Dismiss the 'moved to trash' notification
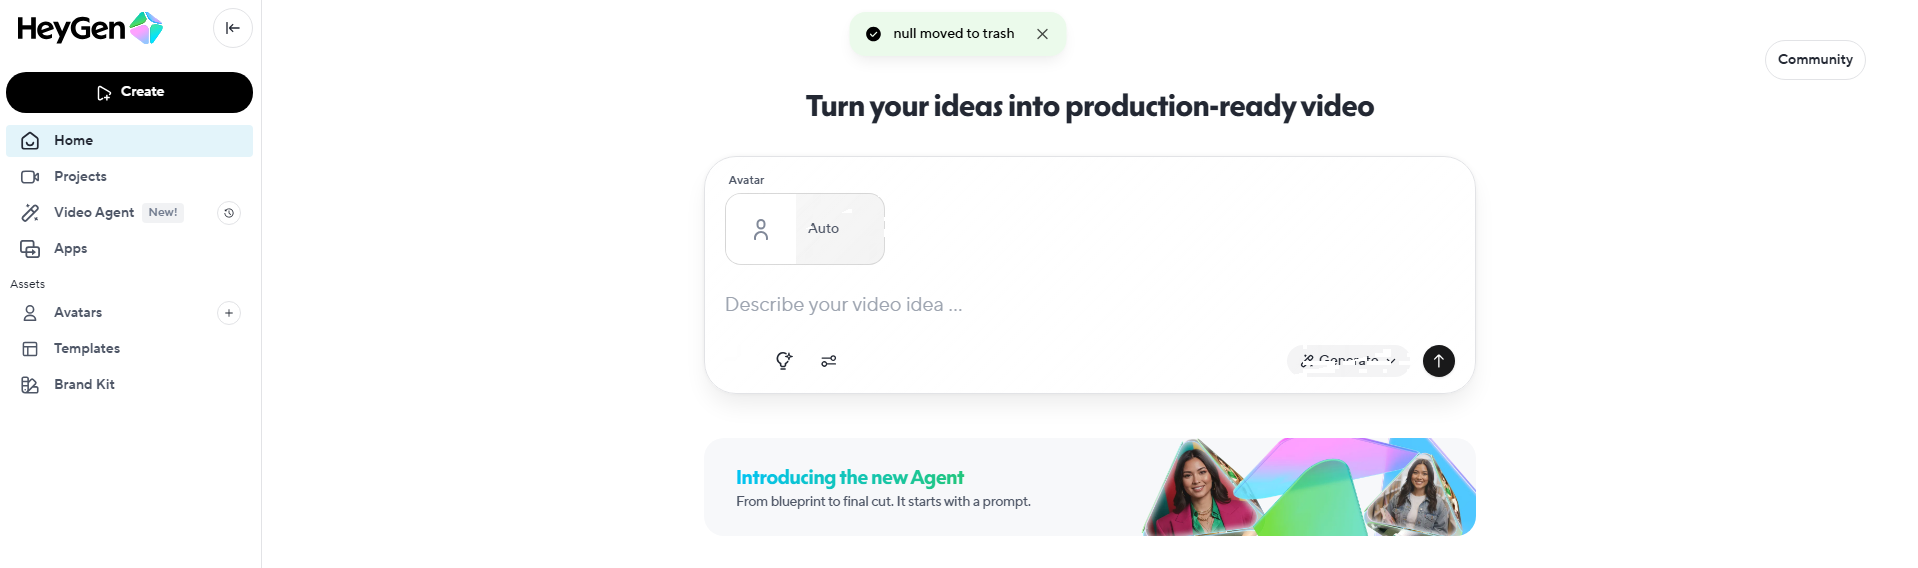The image size is (1918, 568). 1042,34
